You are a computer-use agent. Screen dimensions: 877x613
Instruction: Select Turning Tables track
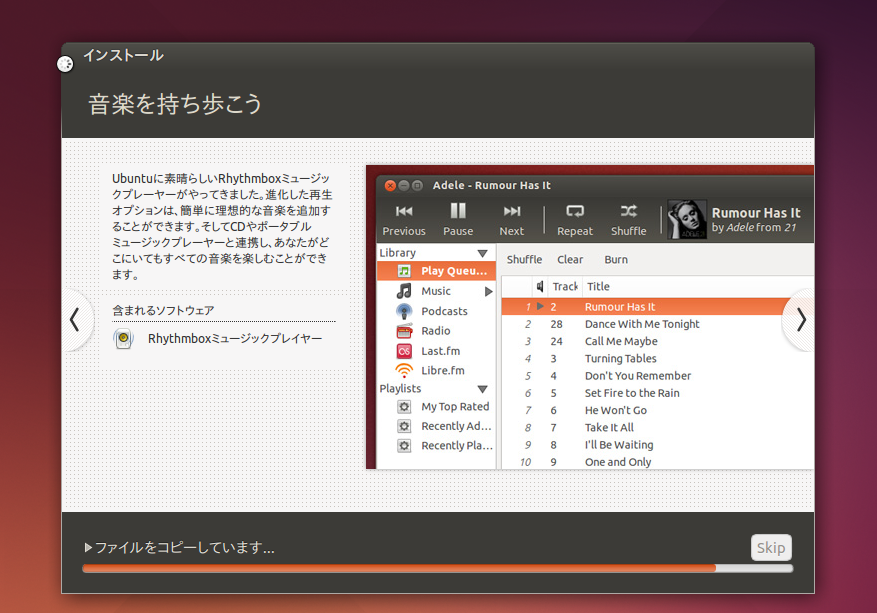(657, 359)
